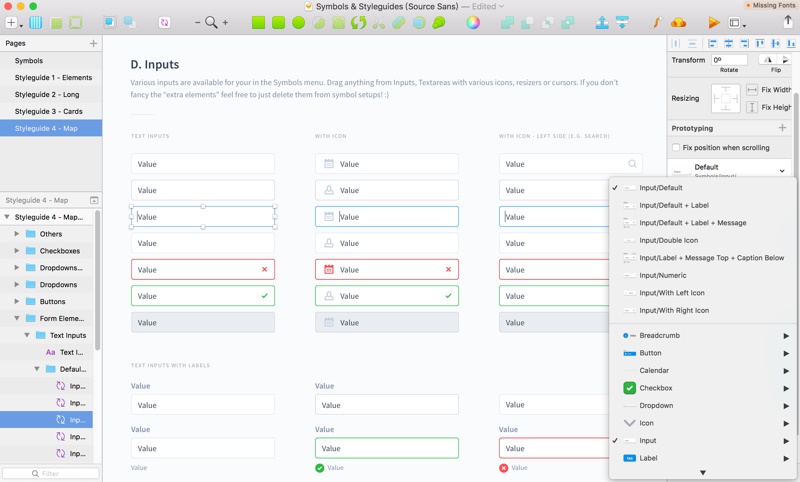This screenshot has width=800, height=482.
Task: Click the orange Preview play icon
Action: [x=713, y=22]
